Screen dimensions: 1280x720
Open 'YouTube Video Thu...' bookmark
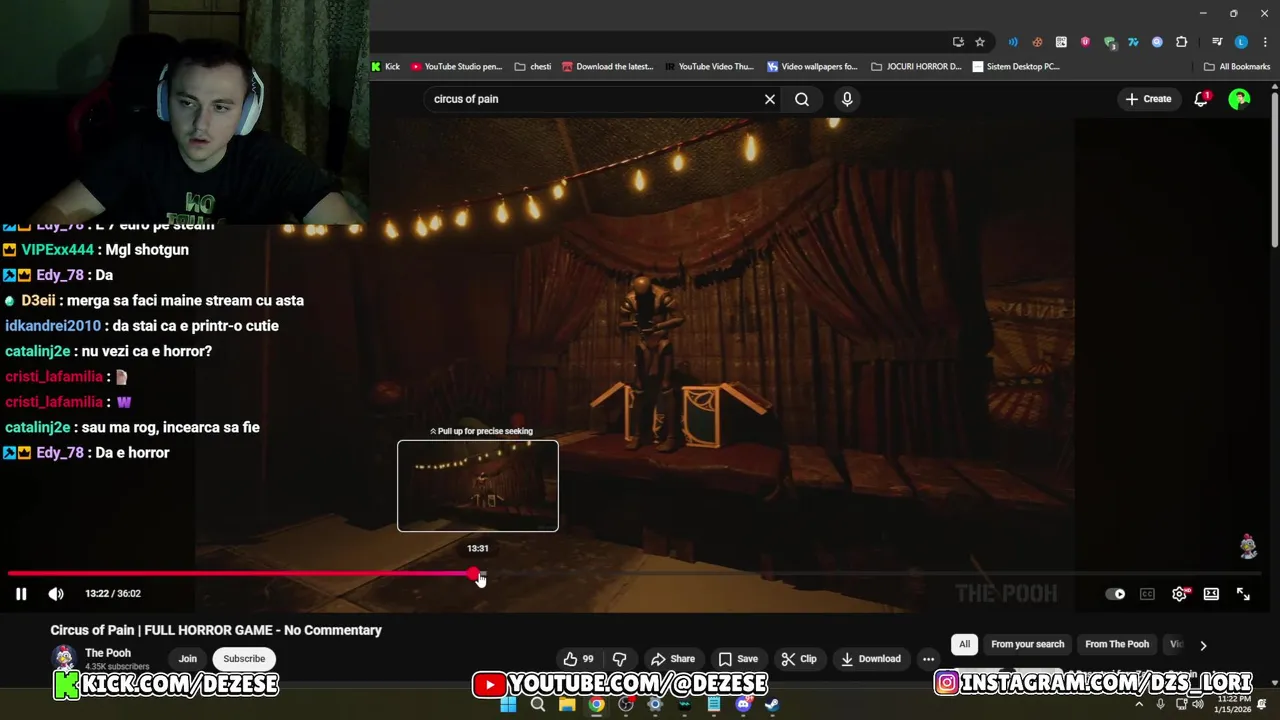[x=710, y=67]
